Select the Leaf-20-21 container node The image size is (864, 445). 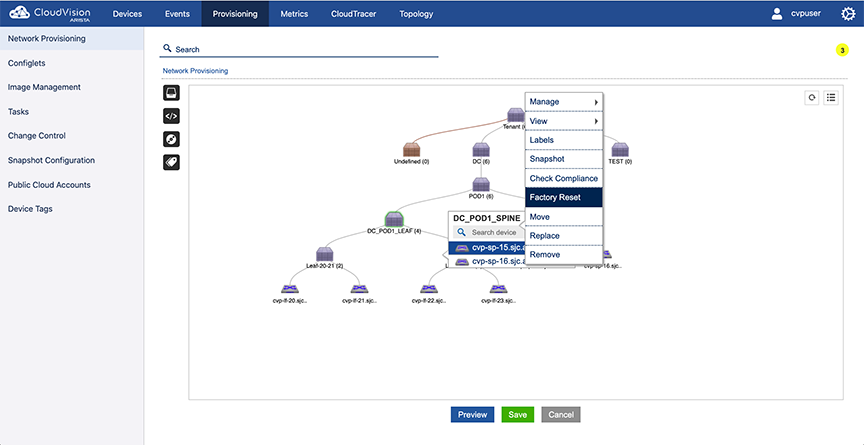325,254
